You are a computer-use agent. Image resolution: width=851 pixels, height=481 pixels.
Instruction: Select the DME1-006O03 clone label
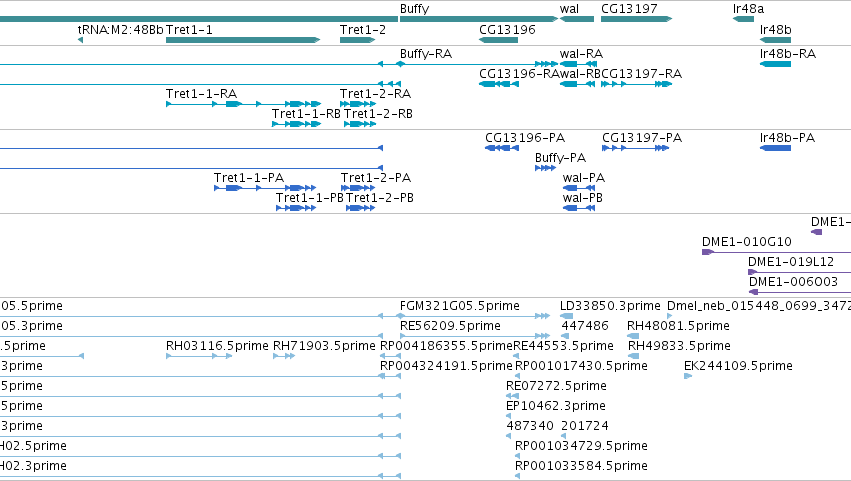(793, 282)
